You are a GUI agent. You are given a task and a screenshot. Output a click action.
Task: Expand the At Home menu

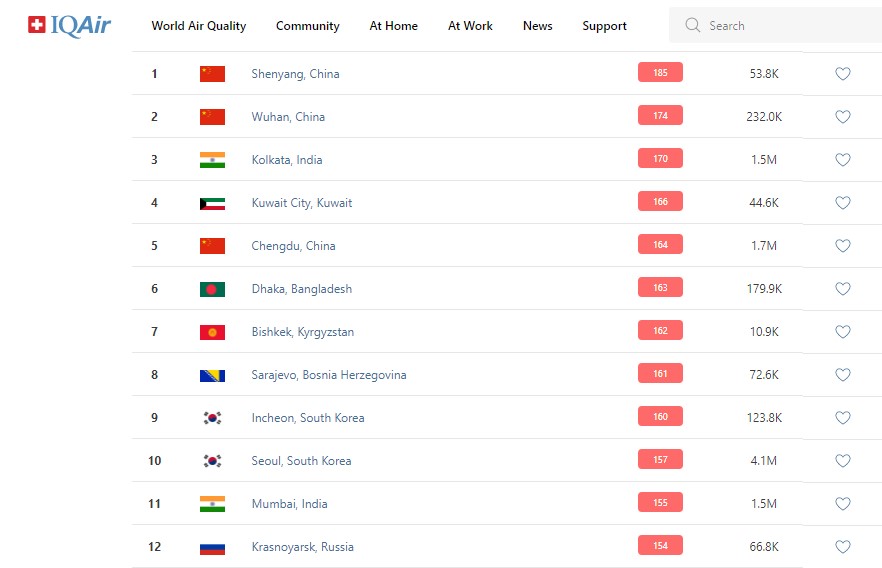393,26
